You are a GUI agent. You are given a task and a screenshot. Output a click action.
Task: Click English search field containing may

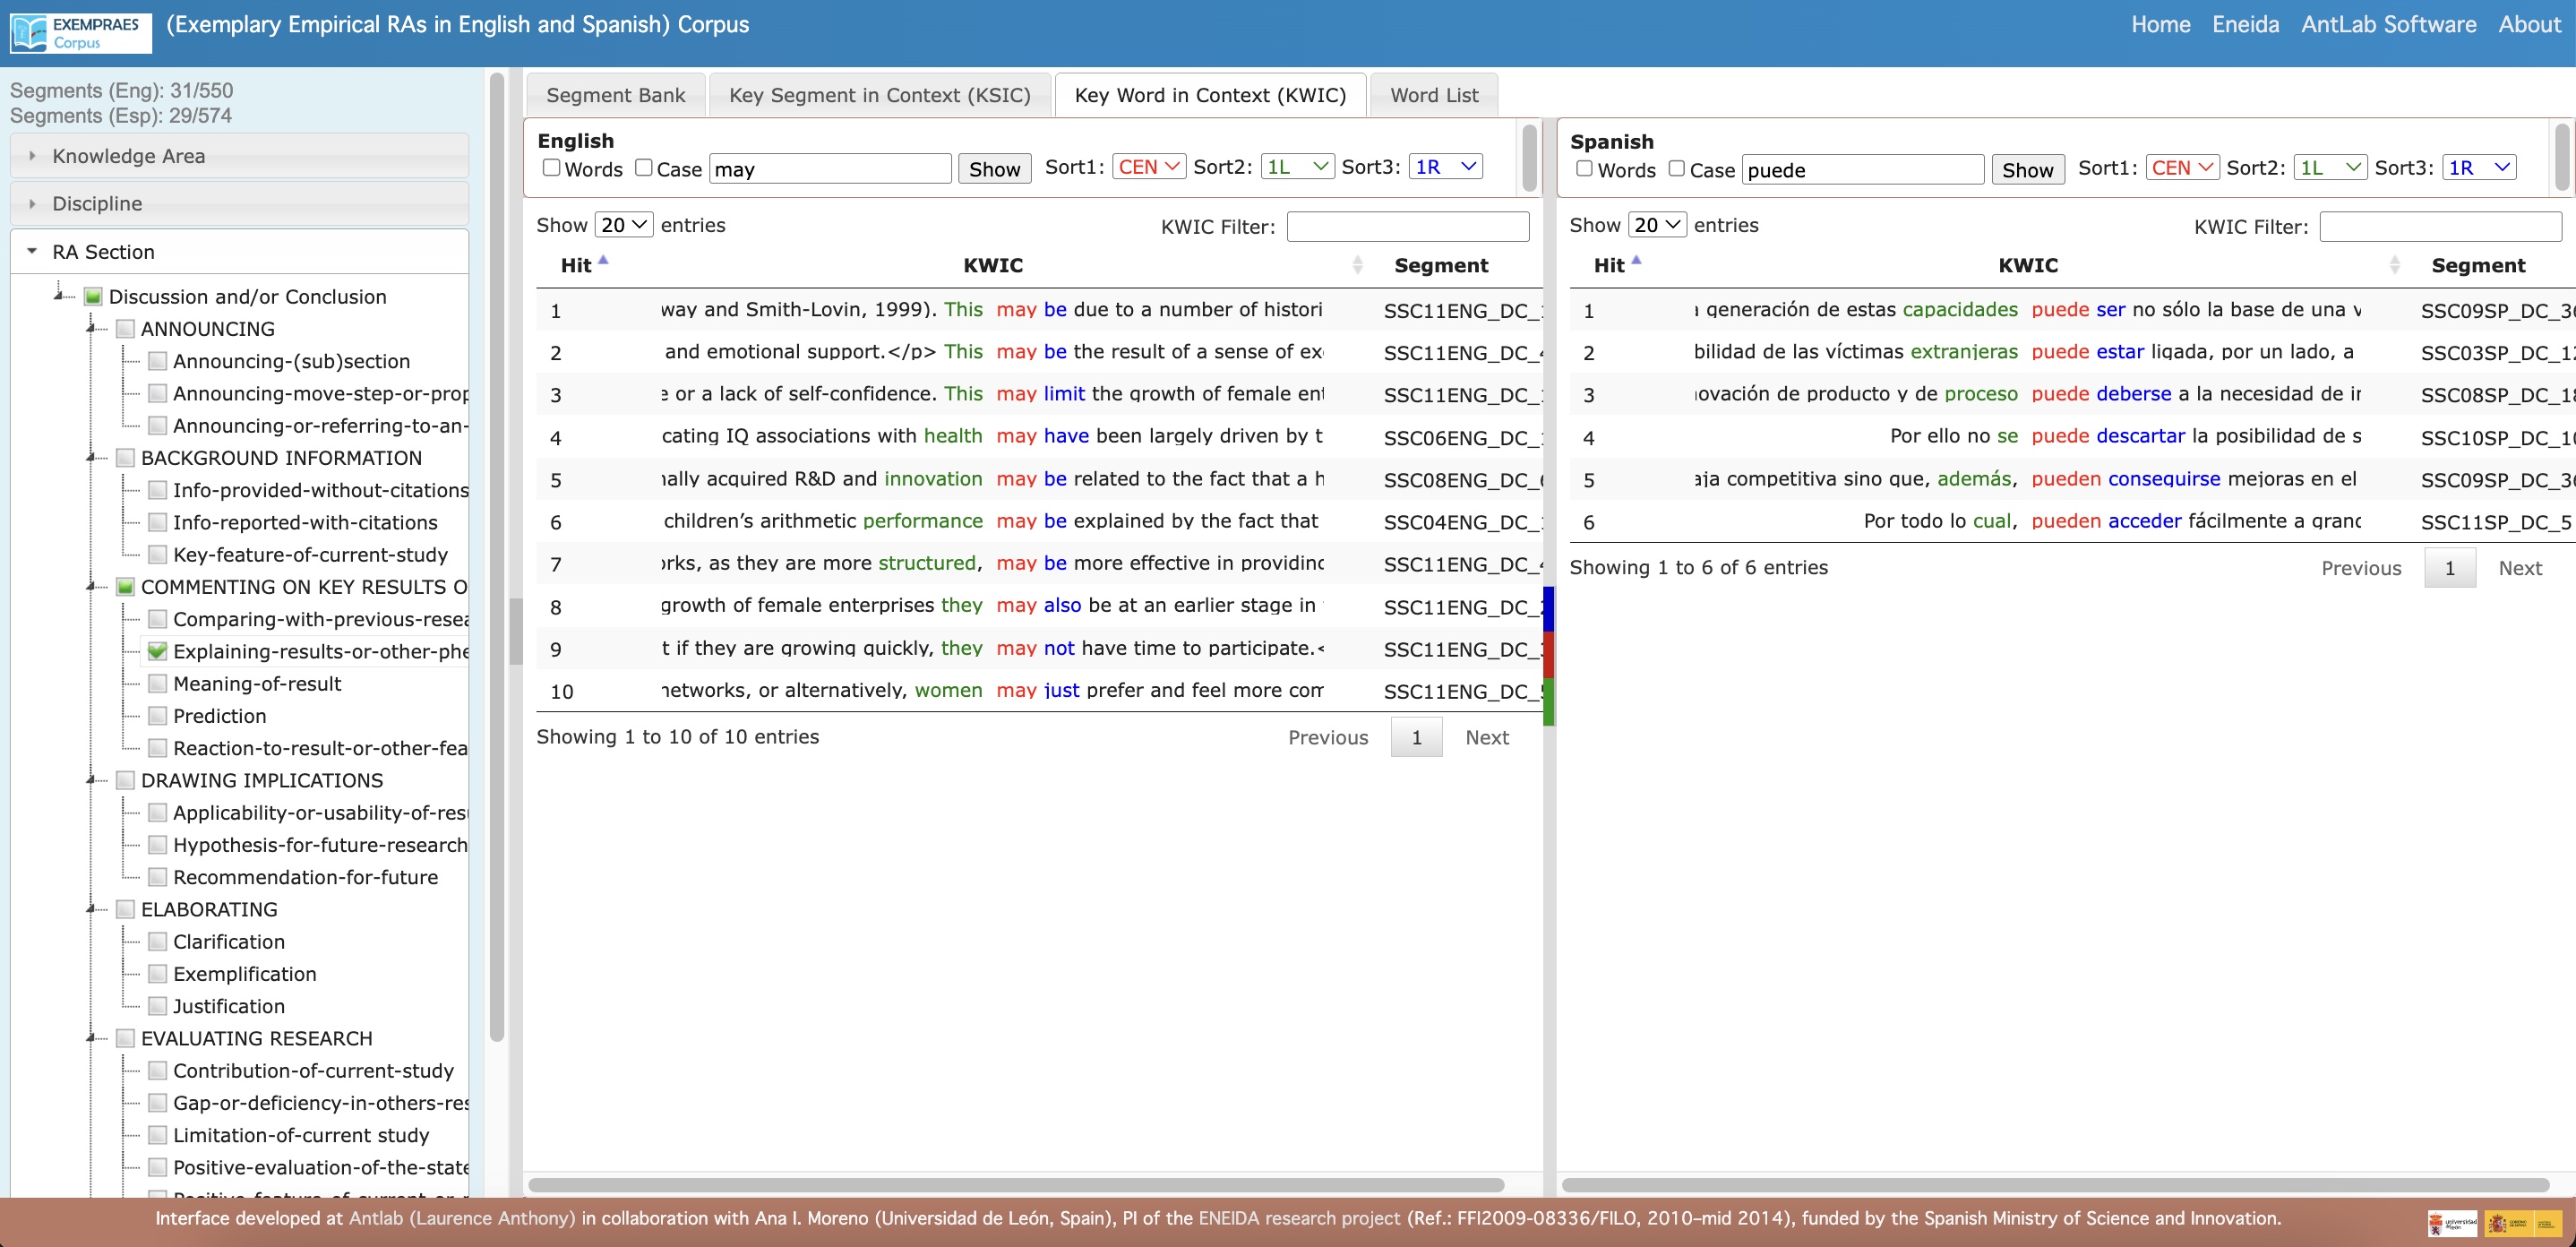point(830,168)
